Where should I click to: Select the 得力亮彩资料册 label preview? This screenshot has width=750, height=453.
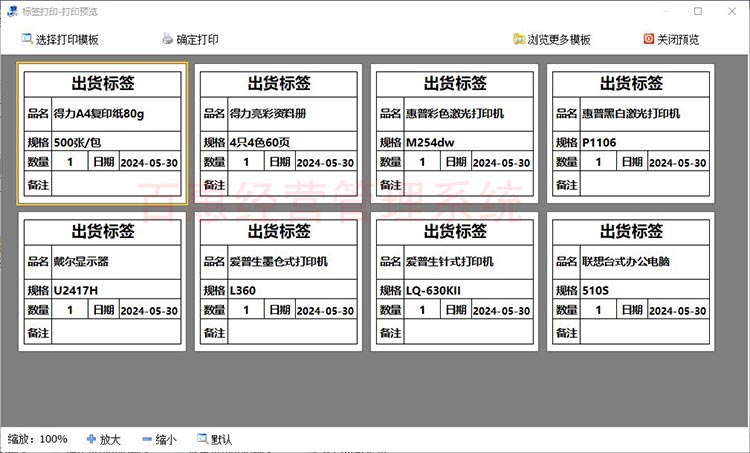[278, 134]
